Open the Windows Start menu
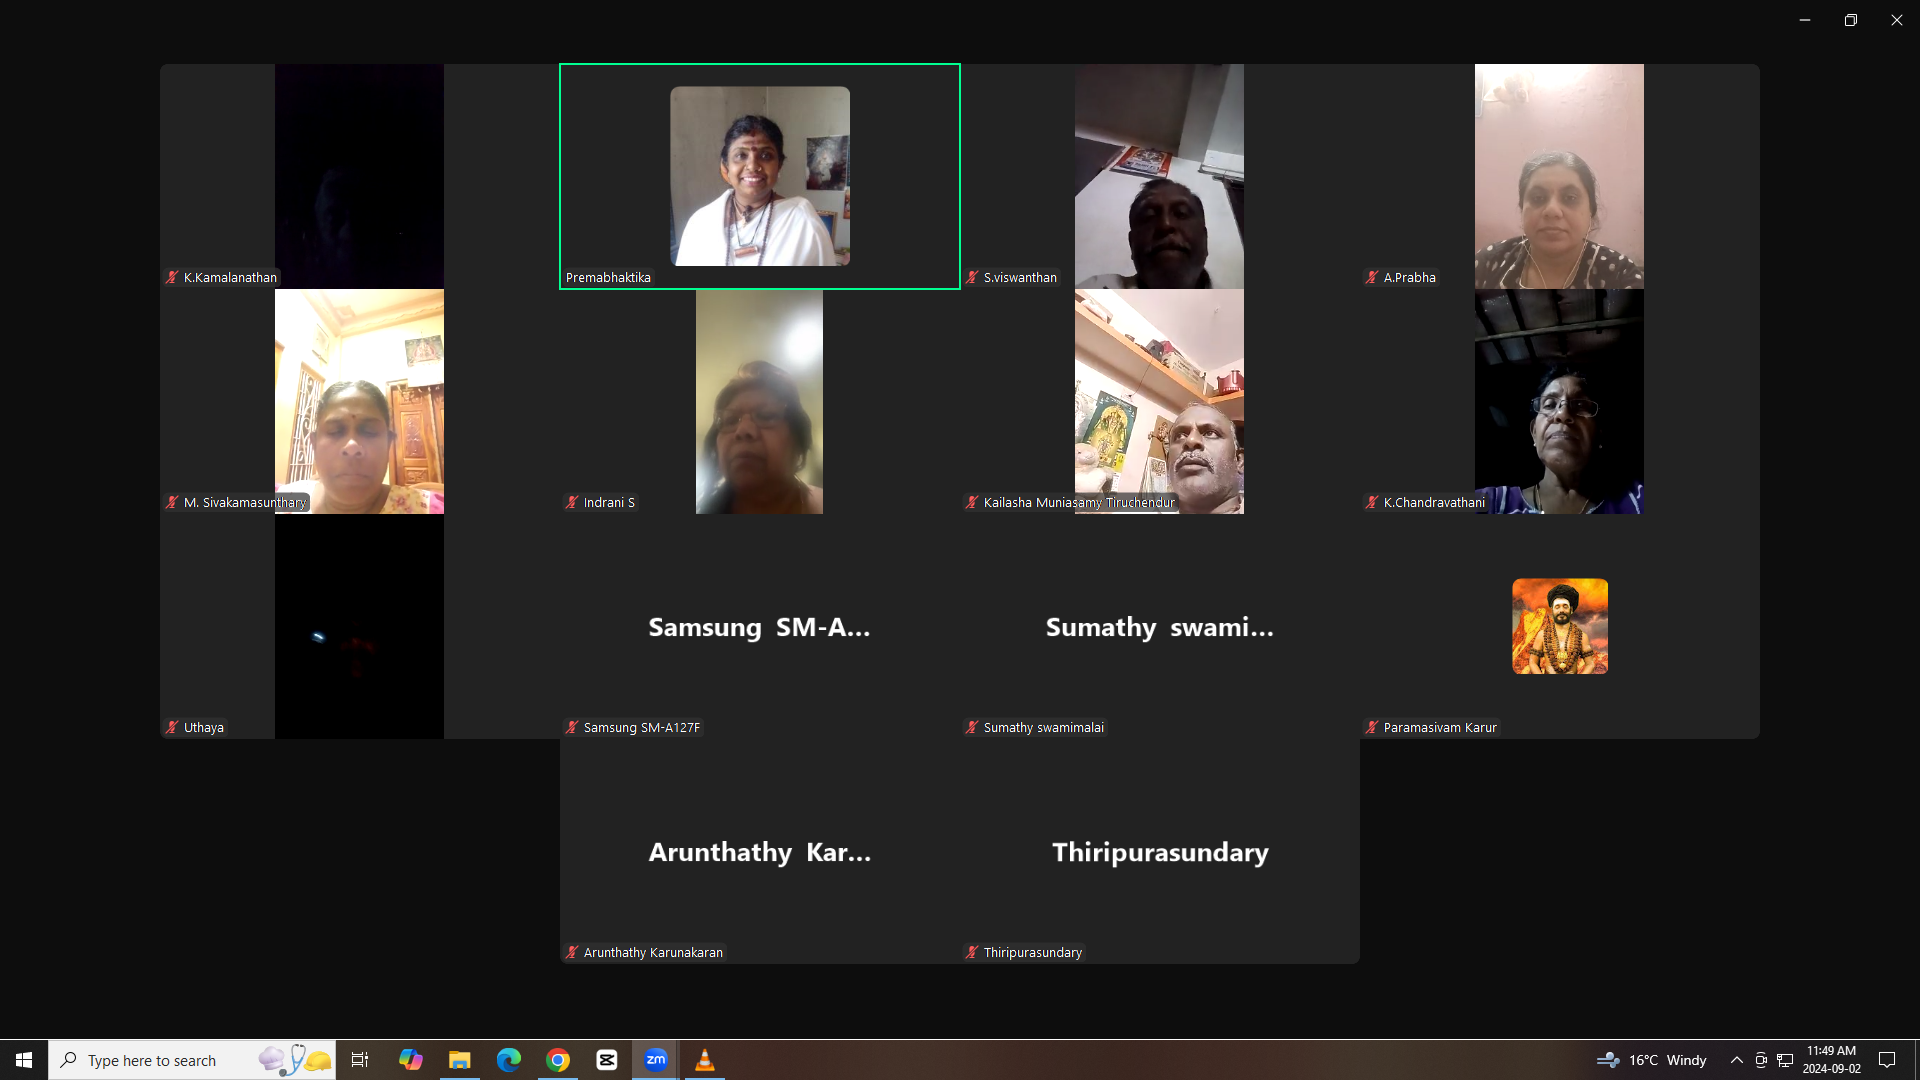Viewport: 1920px width, 1080px height. coord(24,1060)
